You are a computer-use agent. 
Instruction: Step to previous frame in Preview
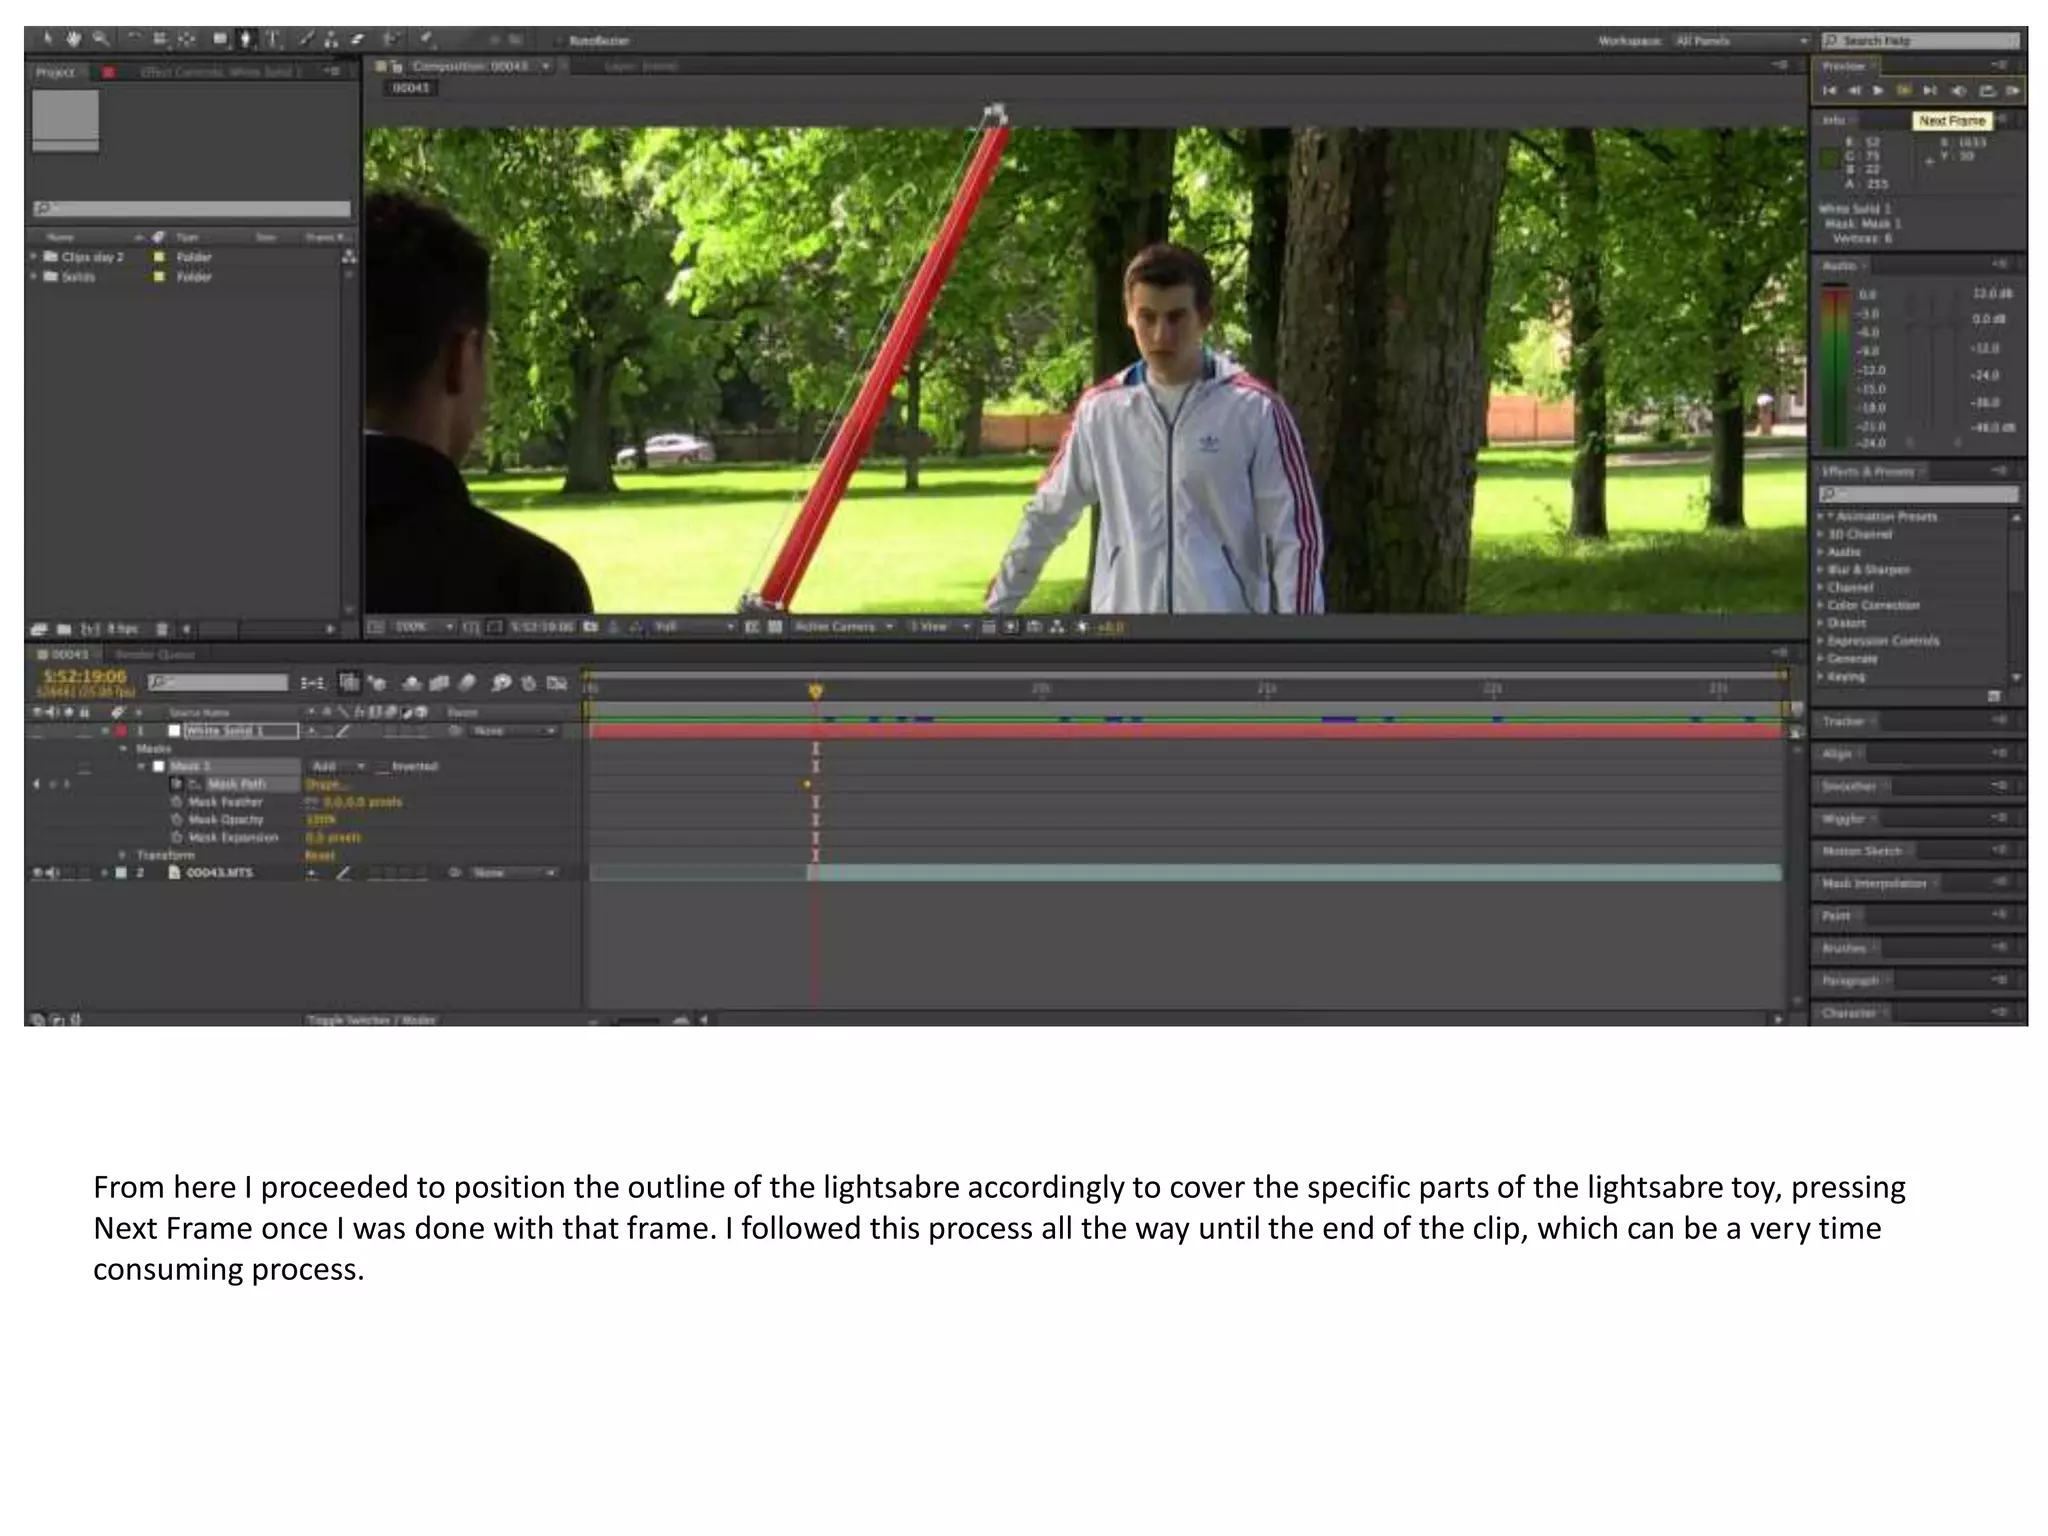[x=1854, y=91]
